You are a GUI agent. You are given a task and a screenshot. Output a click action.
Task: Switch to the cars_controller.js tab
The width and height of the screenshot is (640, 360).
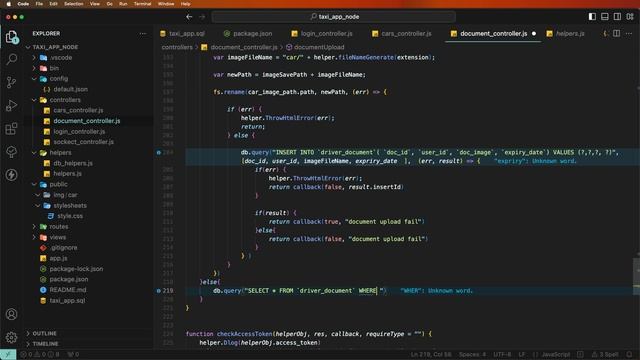[x=402, y=33]
